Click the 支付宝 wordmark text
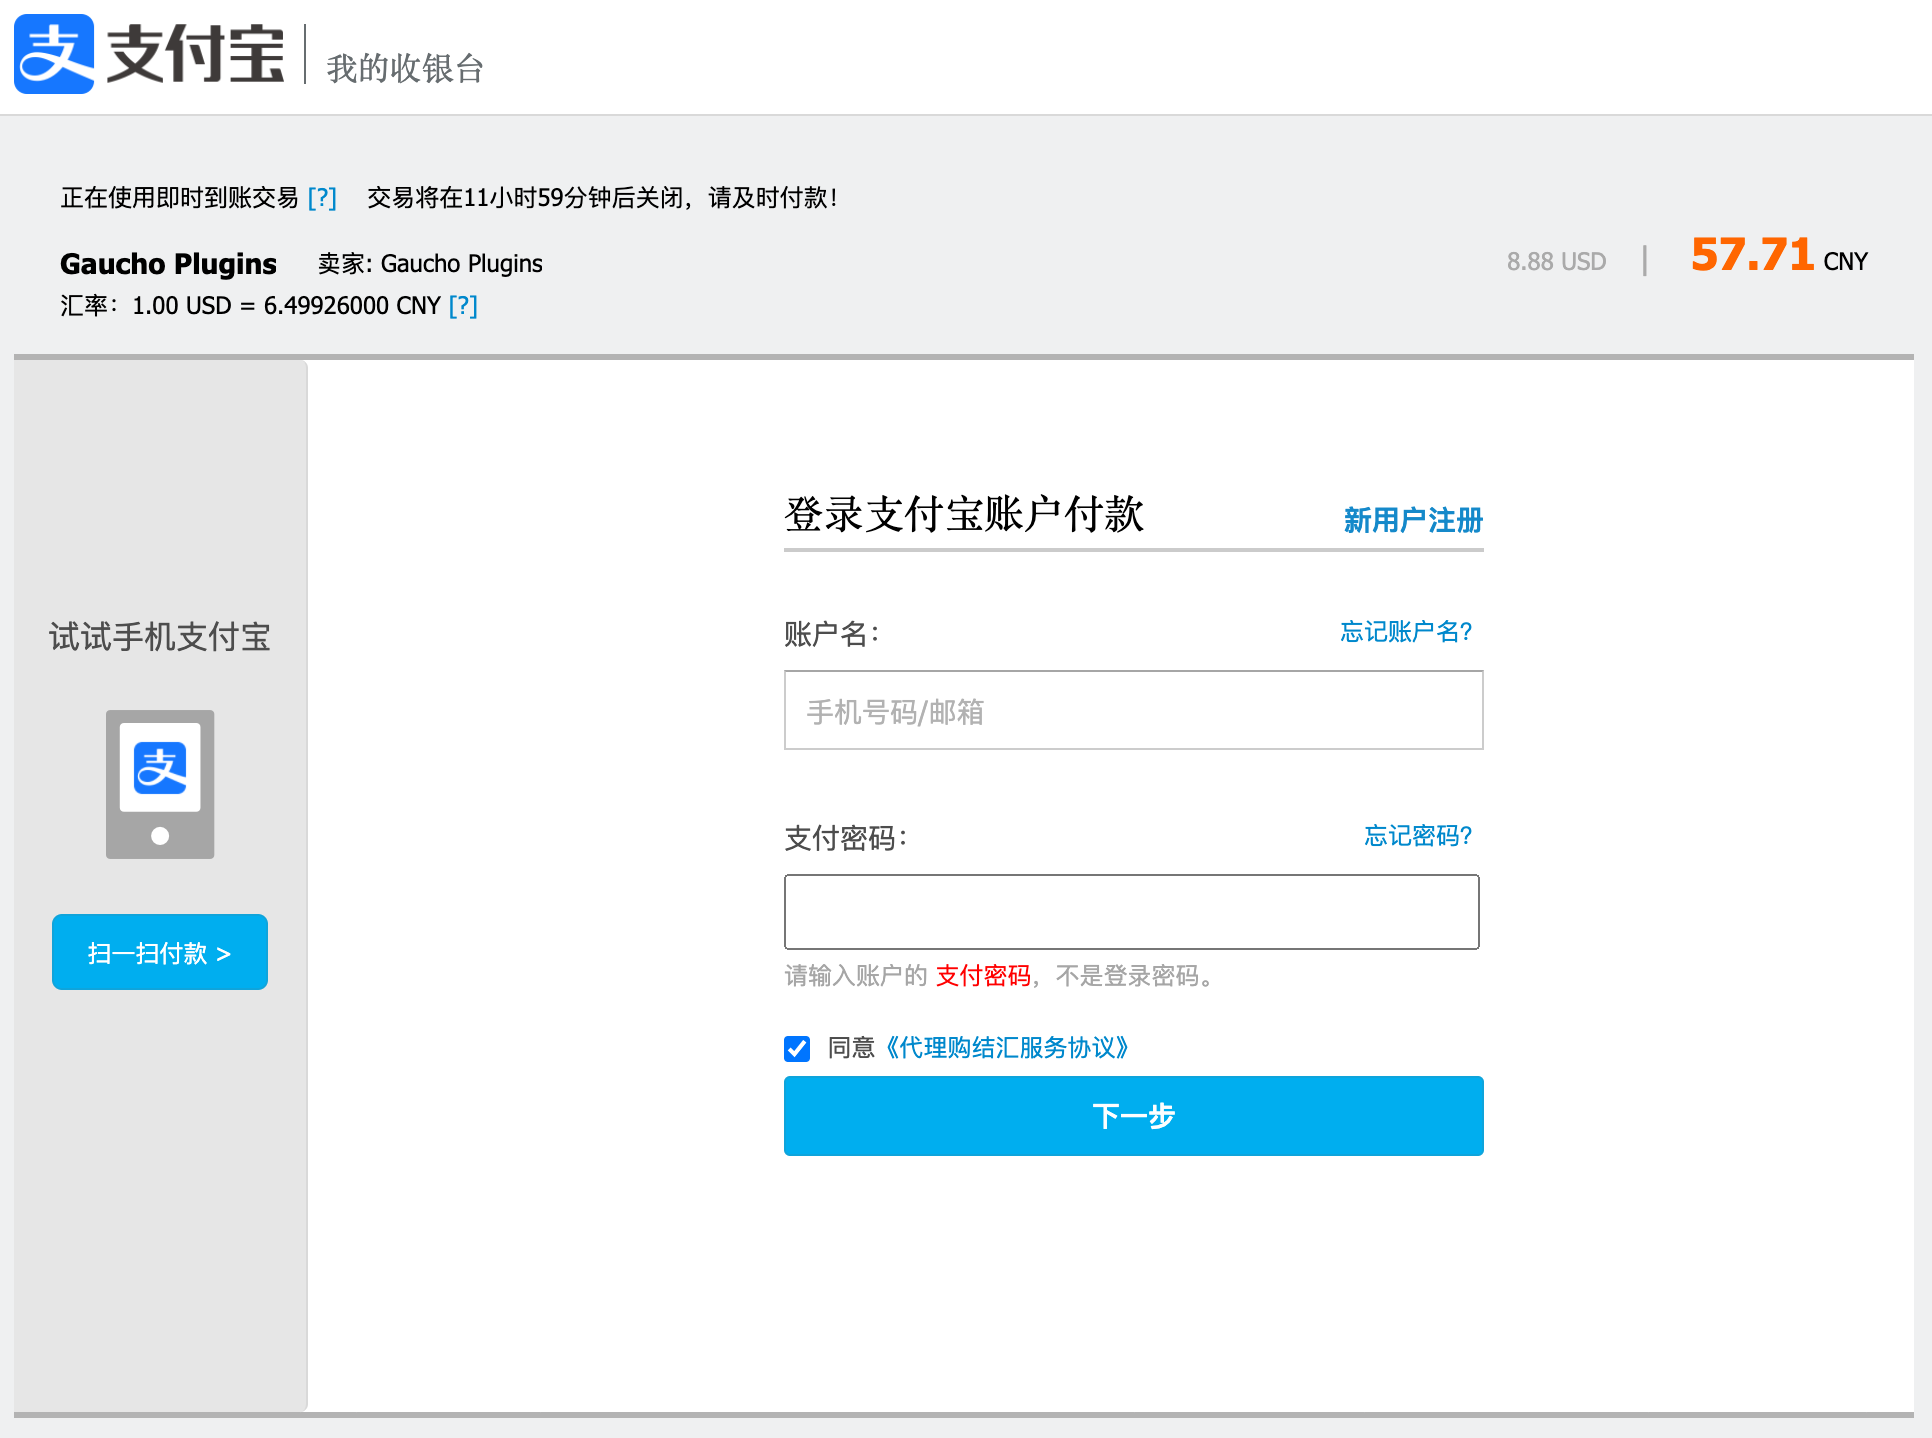Image resolution: width=1932 pixels, height=1438 pixels. point(196,54)
